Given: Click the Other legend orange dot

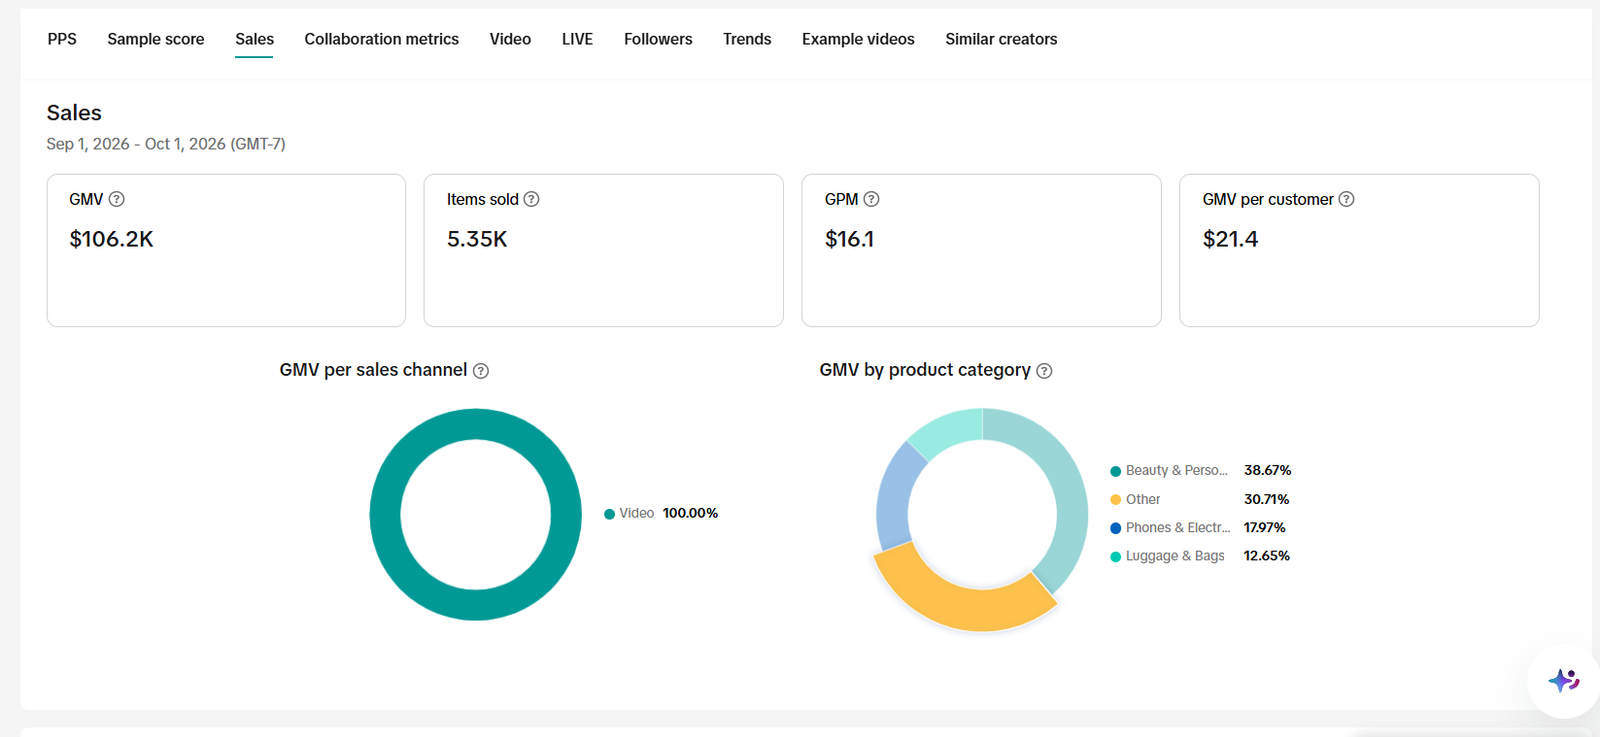Looking at the screenshot, I should point(1115,500).
